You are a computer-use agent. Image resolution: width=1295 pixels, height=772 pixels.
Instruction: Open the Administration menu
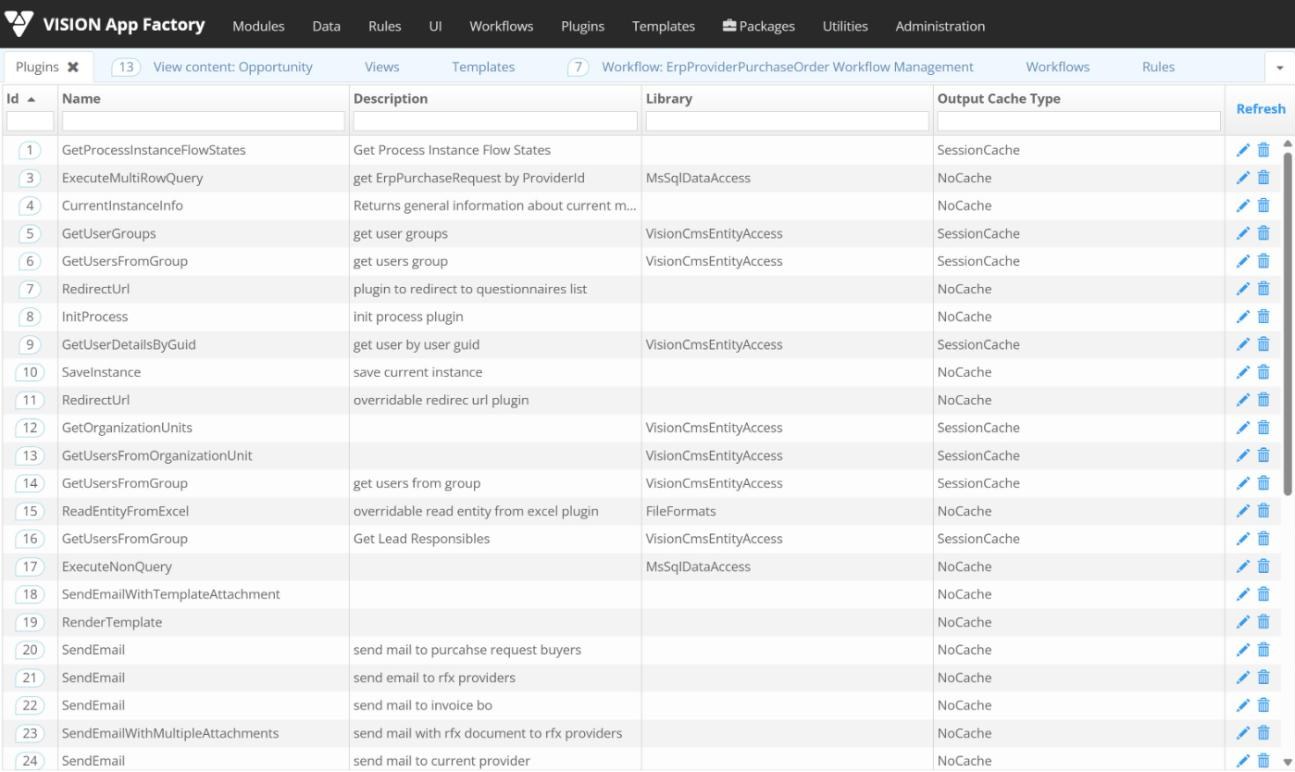click(940, 26)
